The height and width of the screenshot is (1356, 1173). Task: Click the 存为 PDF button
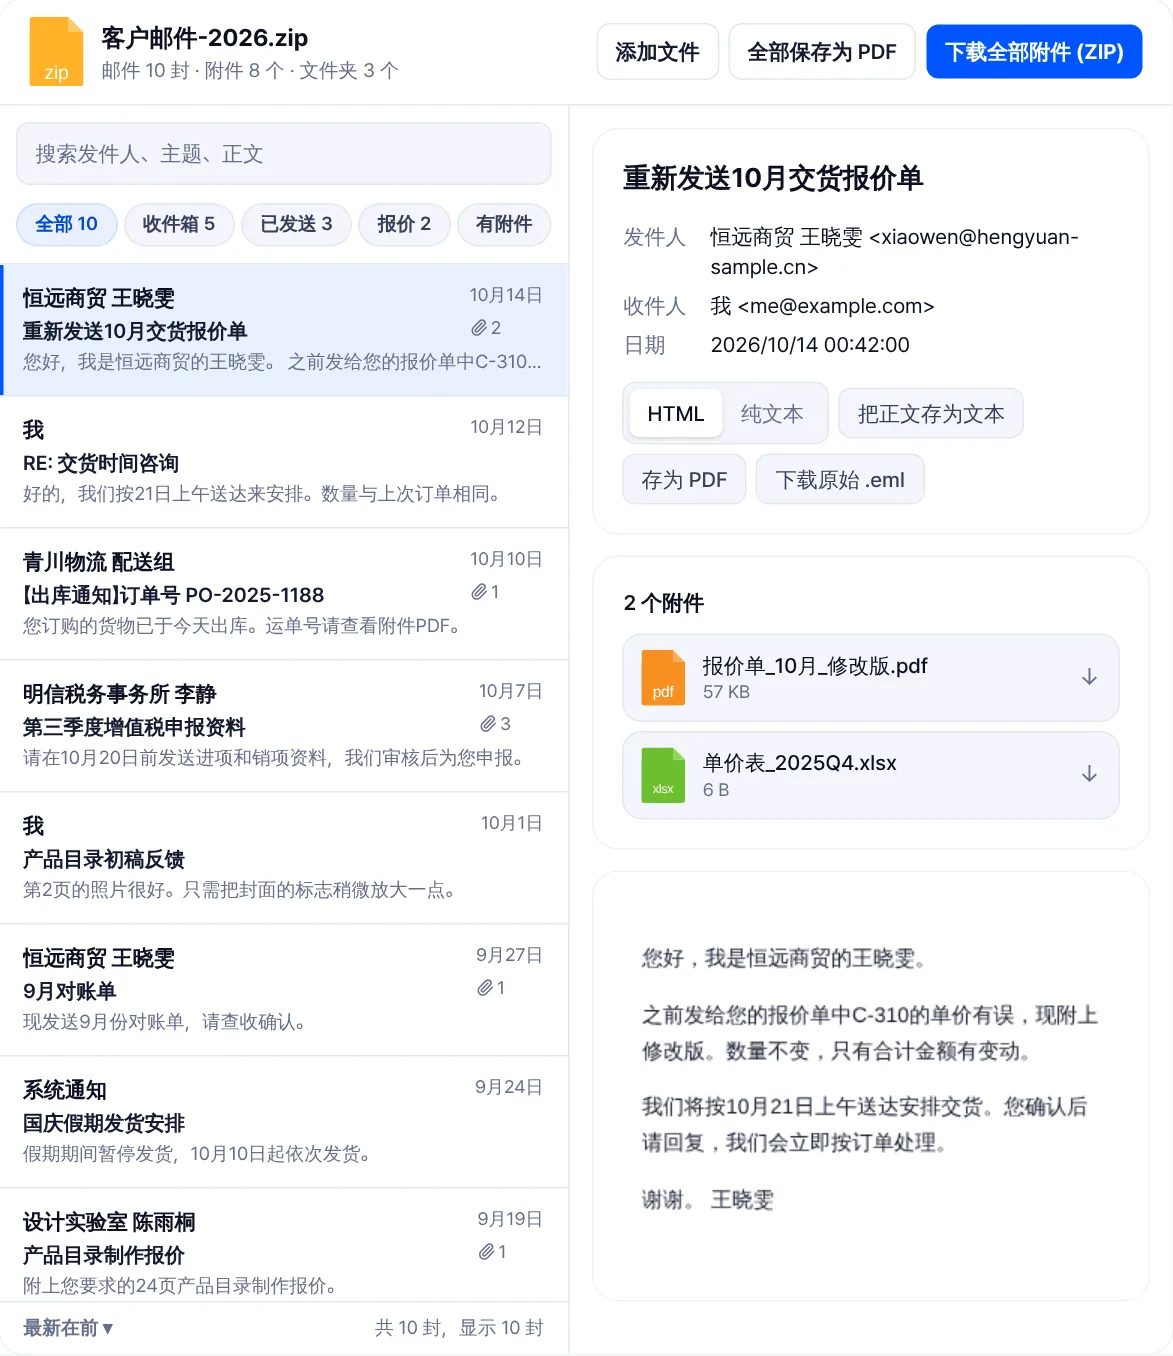pos(685,480)
